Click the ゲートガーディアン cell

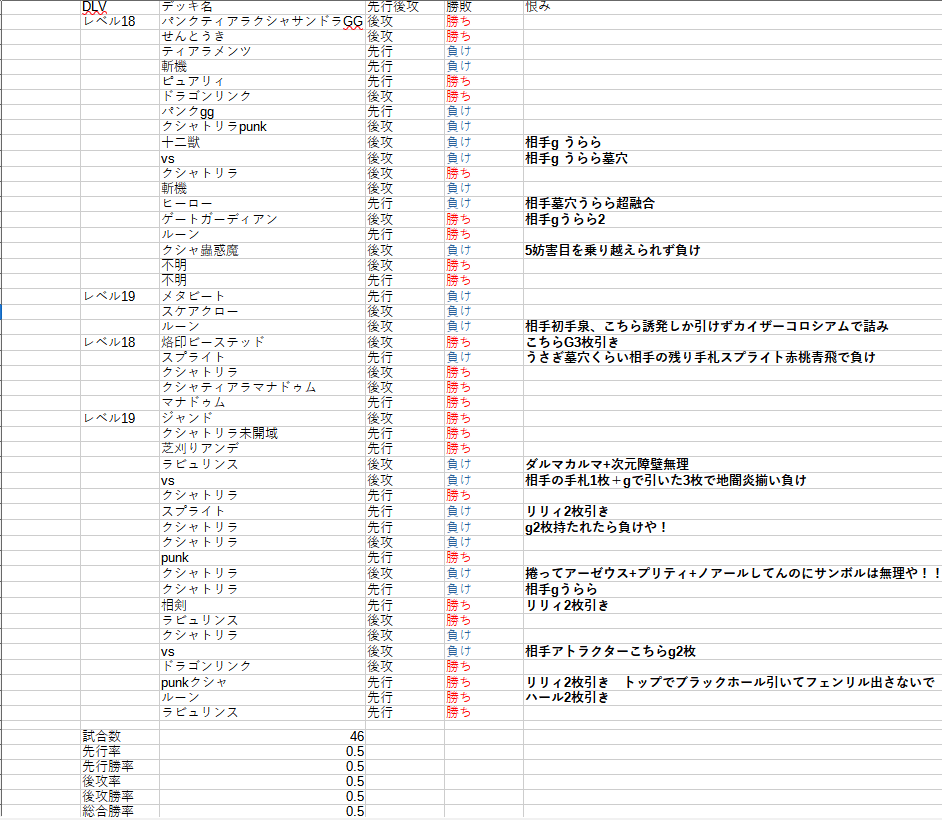pos(263,219)
